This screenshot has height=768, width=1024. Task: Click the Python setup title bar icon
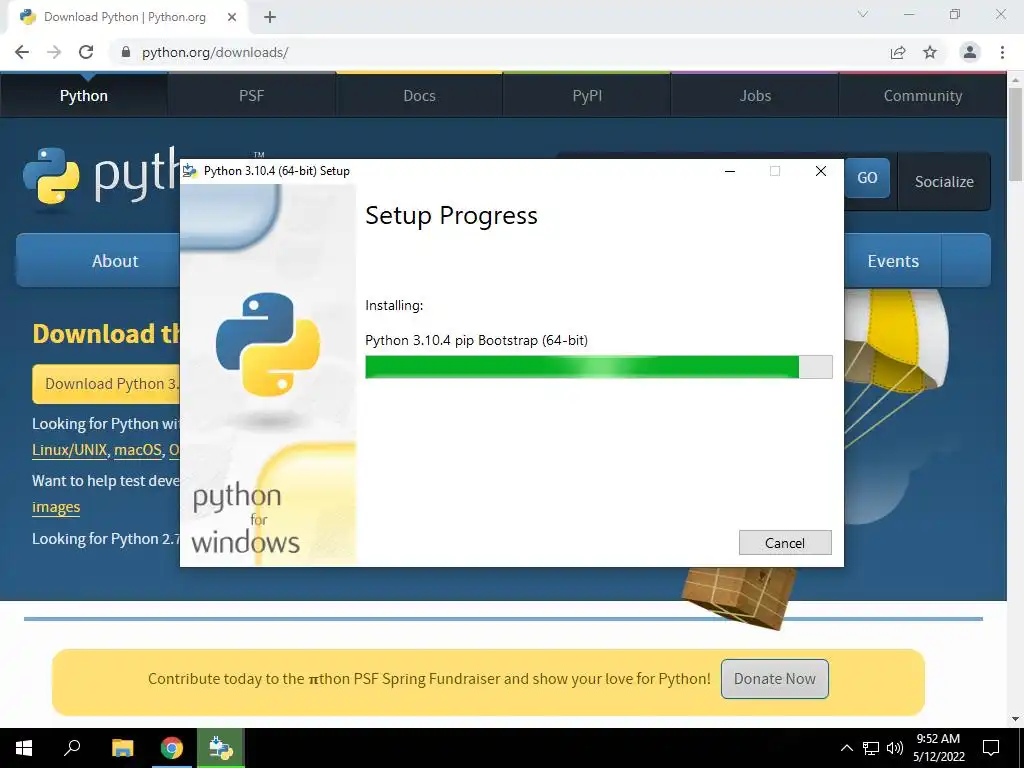pos(190,171)
